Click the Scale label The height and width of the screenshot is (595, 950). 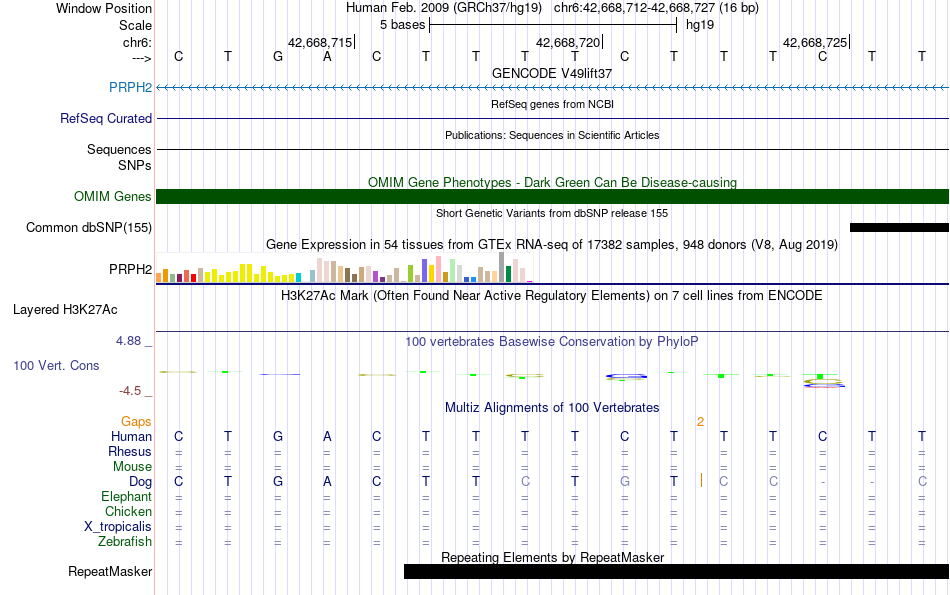coord(136,25)
